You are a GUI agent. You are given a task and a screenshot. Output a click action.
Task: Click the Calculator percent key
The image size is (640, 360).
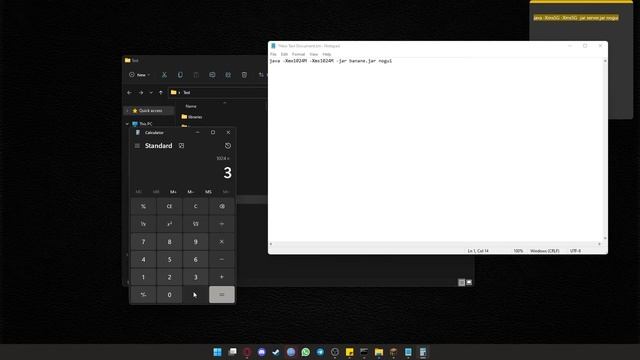(x=143, y=207)
